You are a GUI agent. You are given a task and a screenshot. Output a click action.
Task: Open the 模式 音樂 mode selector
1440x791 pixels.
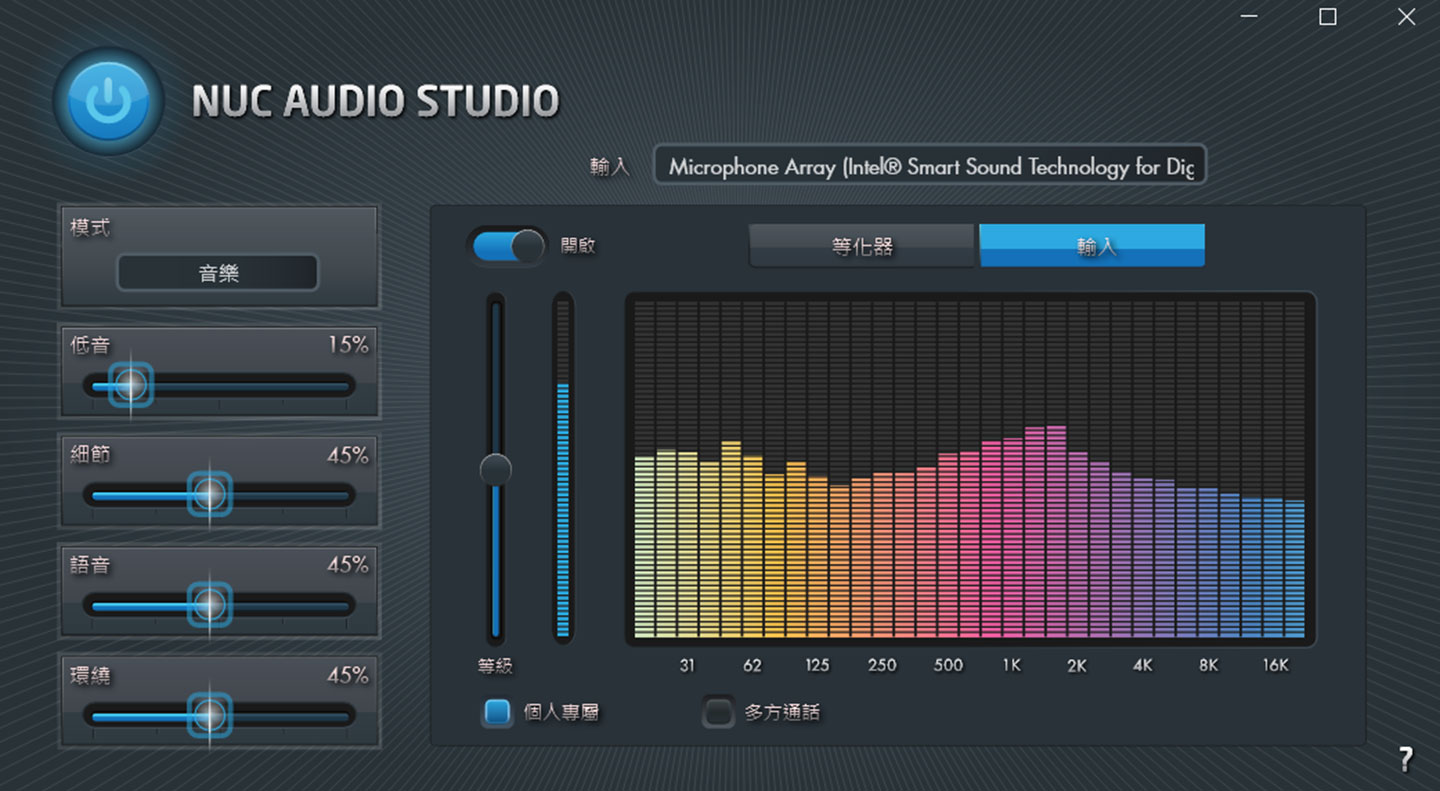218,272
